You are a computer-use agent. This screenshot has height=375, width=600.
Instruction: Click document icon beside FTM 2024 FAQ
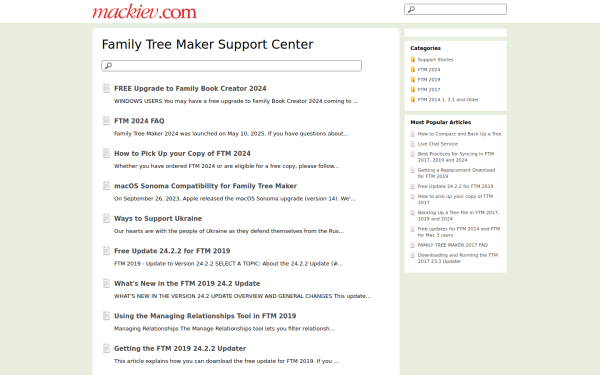[x=106, y=121]
